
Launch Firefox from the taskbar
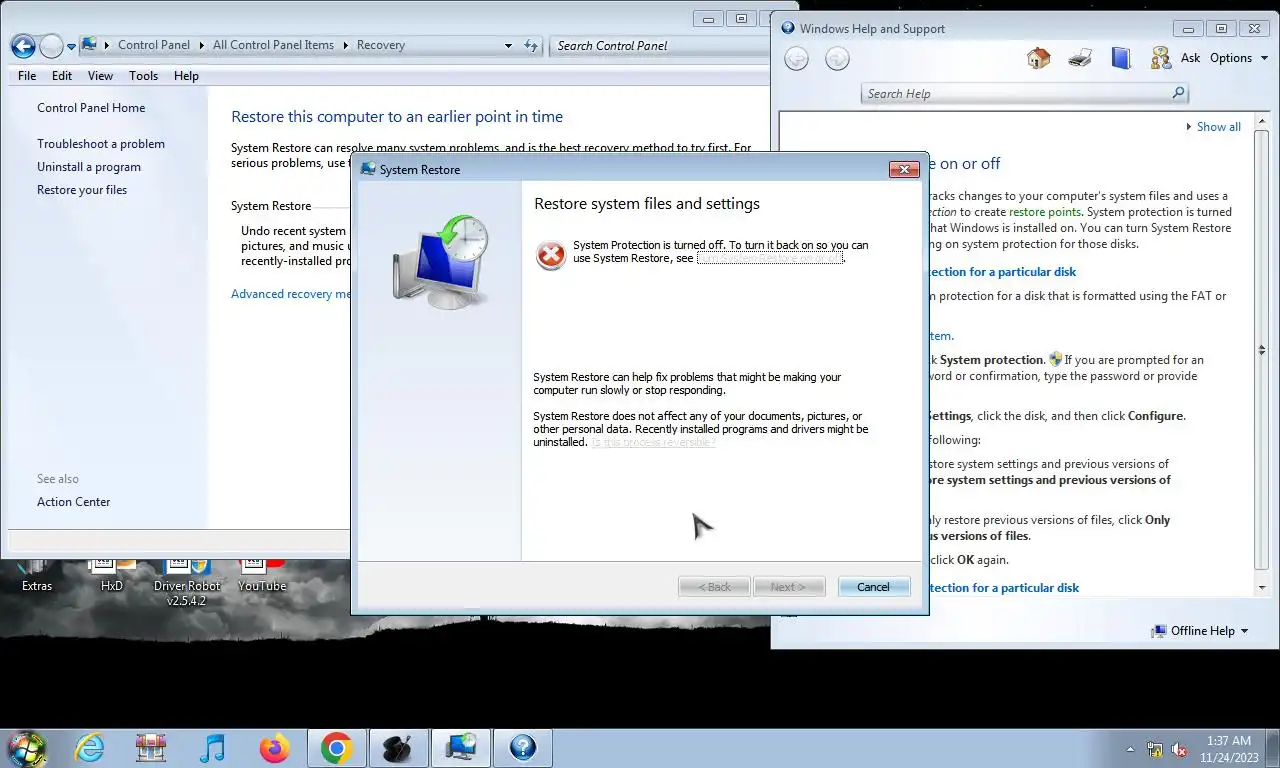(274, 747)
